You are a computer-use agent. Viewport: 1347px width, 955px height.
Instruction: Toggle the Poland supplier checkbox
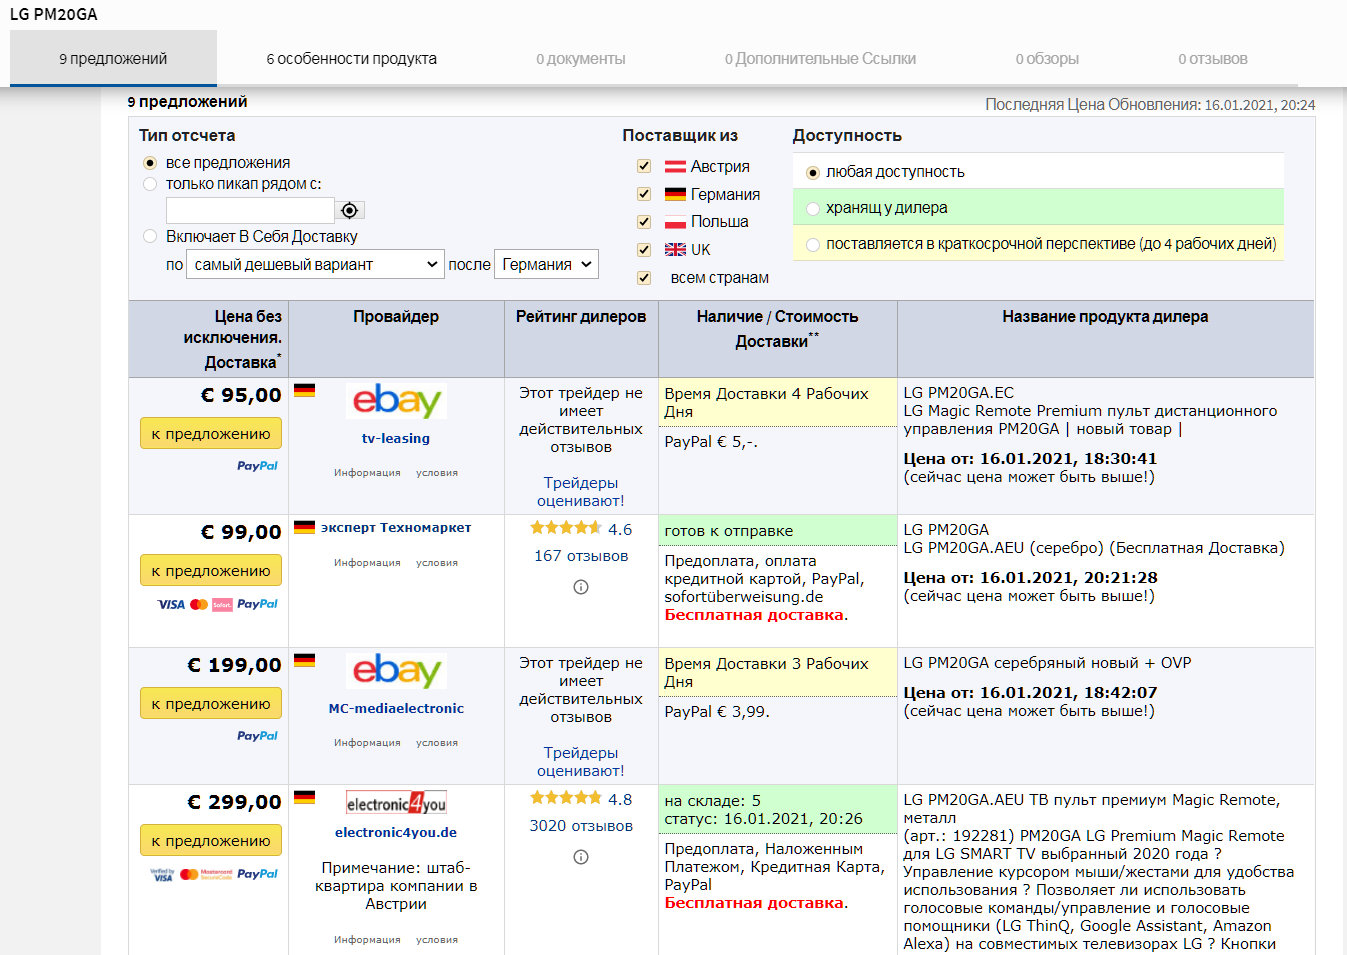(644, 222)
